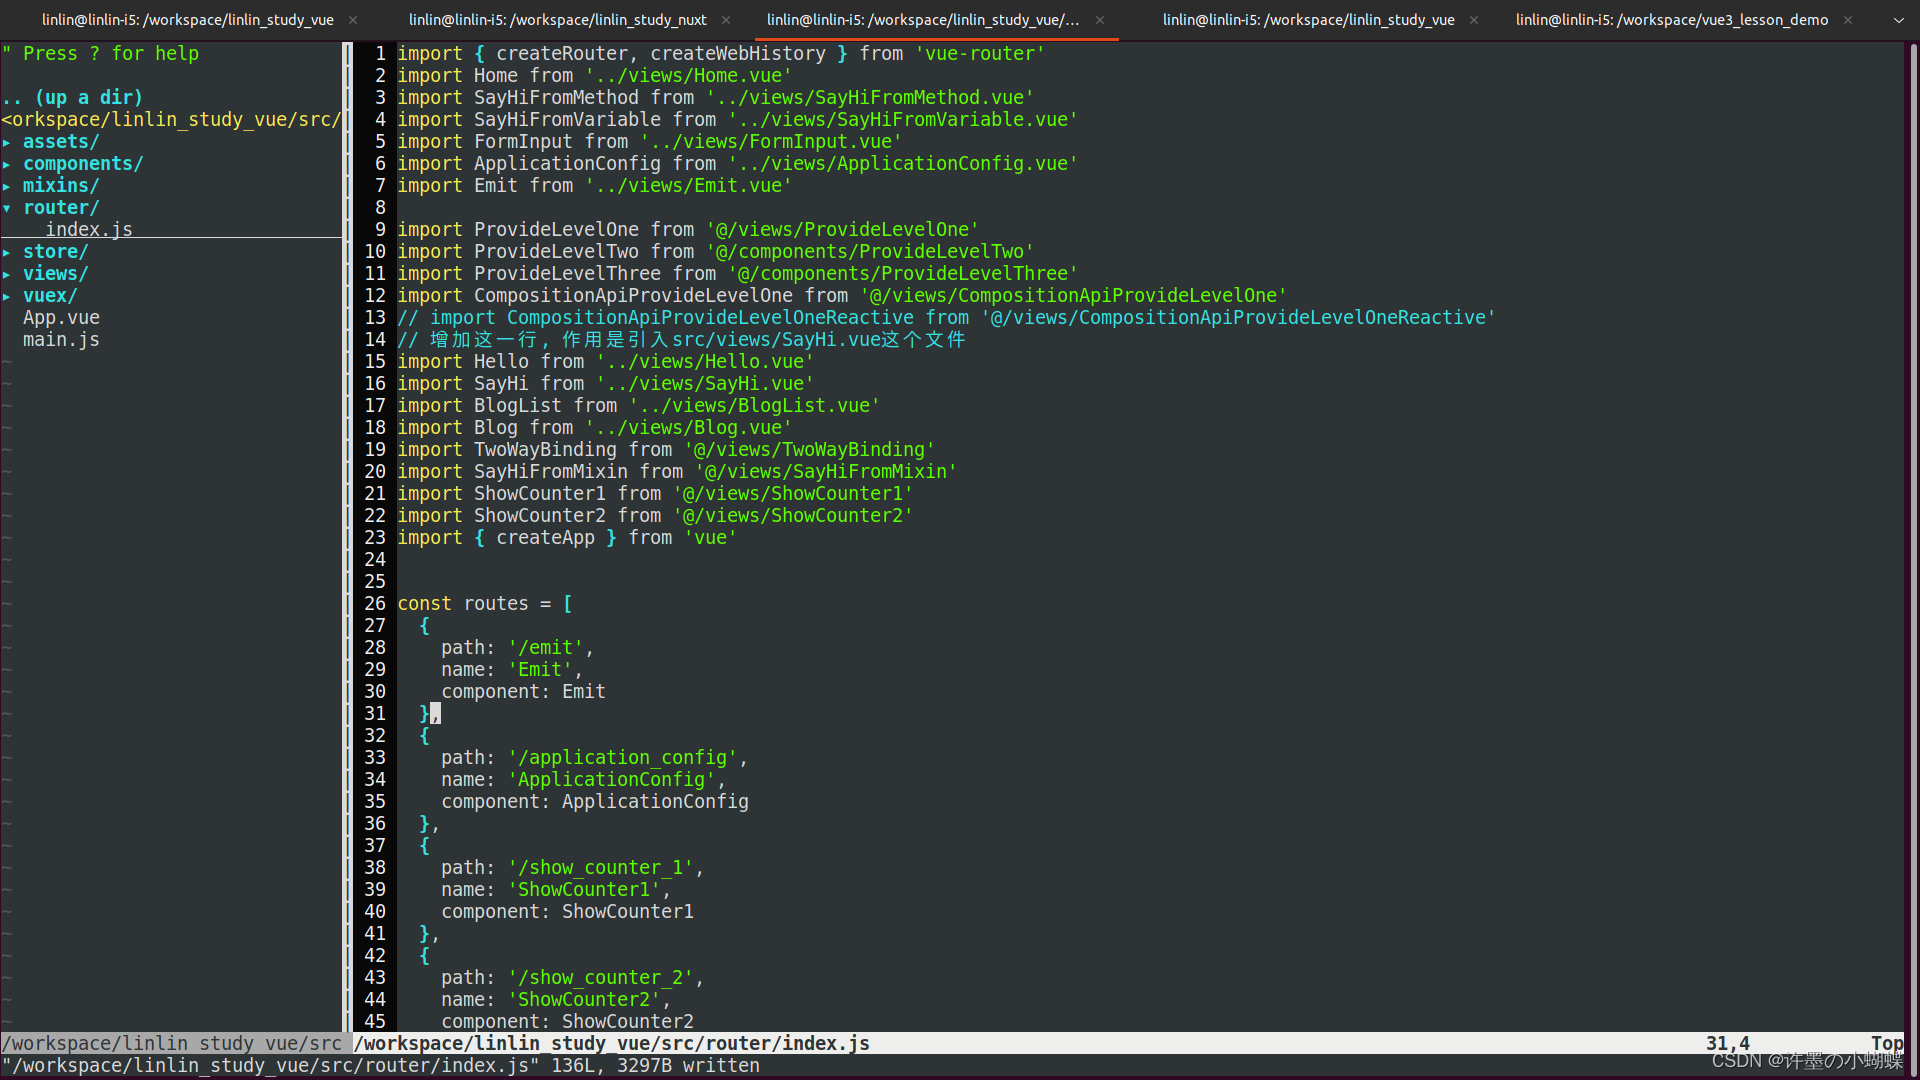1920x1080 pixels.
Task: Expand the vuex/ directory
Action: point(50,296)
